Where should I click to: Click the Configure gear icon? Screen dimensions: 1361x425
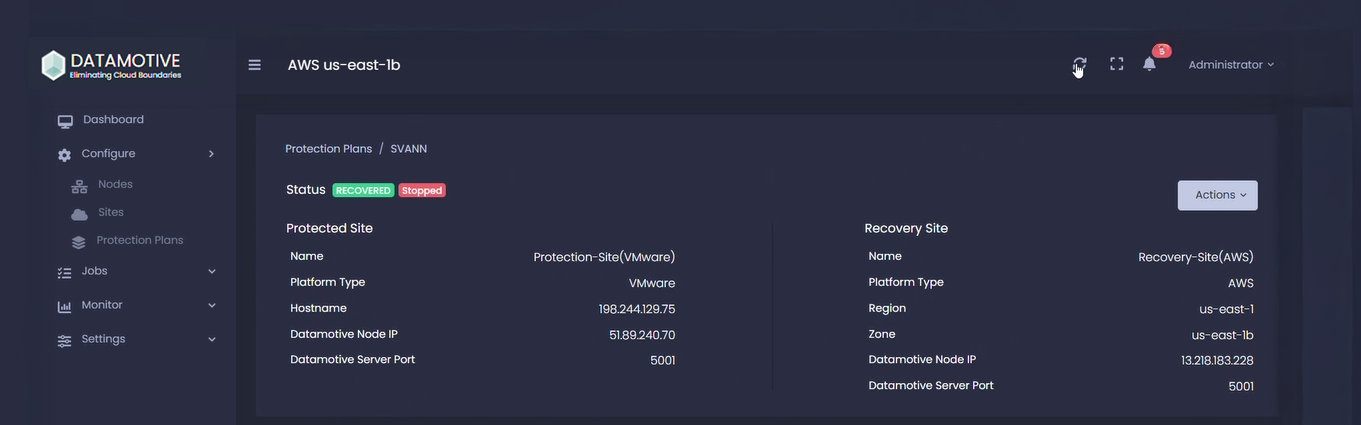[65, 155]
